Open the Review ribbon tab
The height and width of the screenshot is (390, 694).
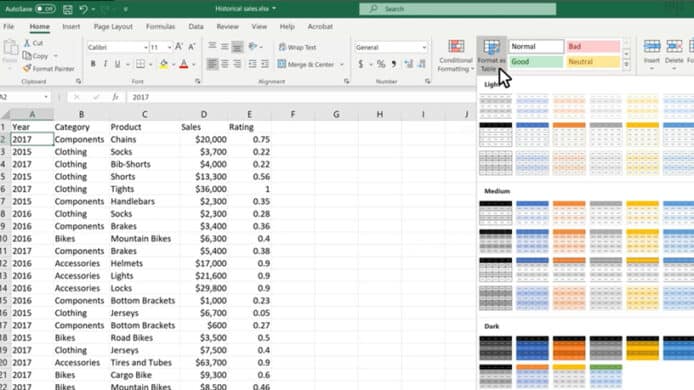[227, 27]
